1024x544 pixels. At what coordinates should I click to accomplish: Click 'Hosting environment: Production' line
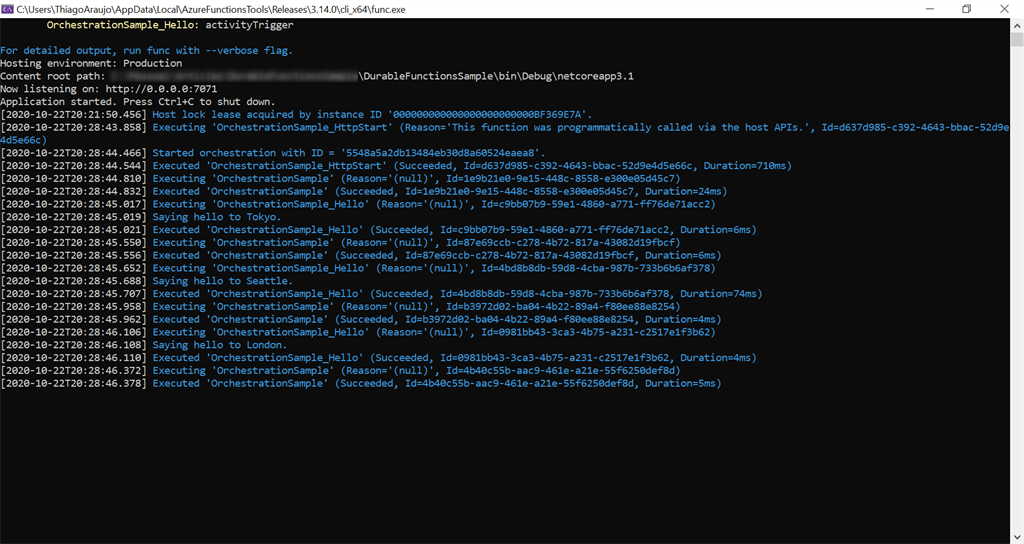(91, 63)
